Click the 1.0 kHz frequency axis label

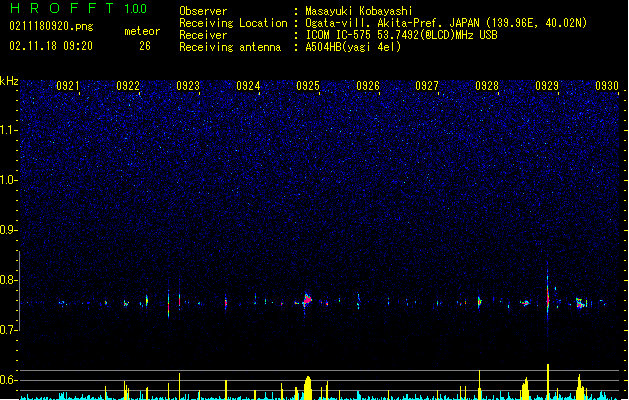point(9,180)
